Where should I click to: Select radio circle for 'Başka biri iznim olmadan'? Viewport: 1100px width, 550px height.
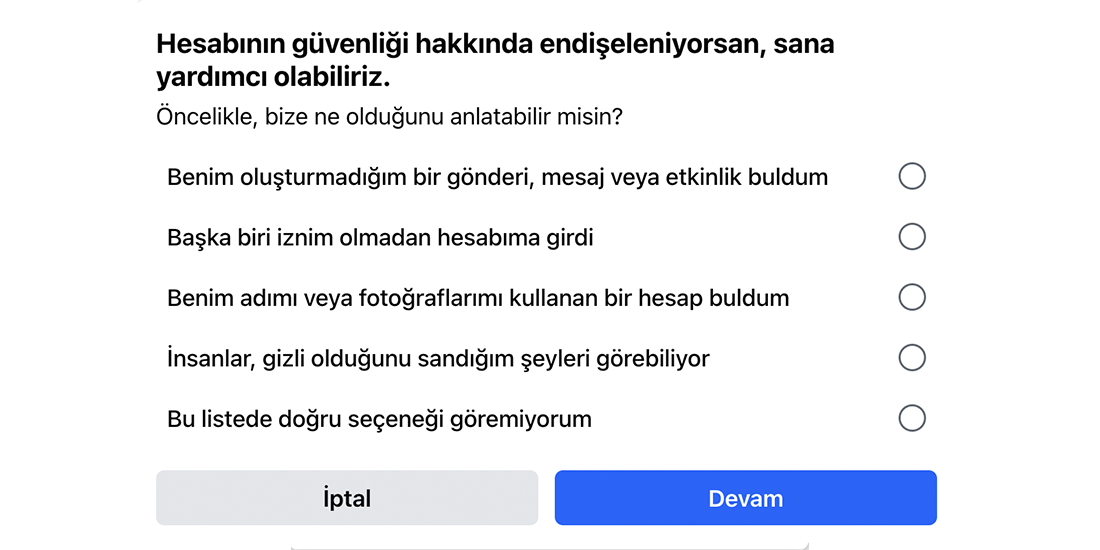pos(912,237)
